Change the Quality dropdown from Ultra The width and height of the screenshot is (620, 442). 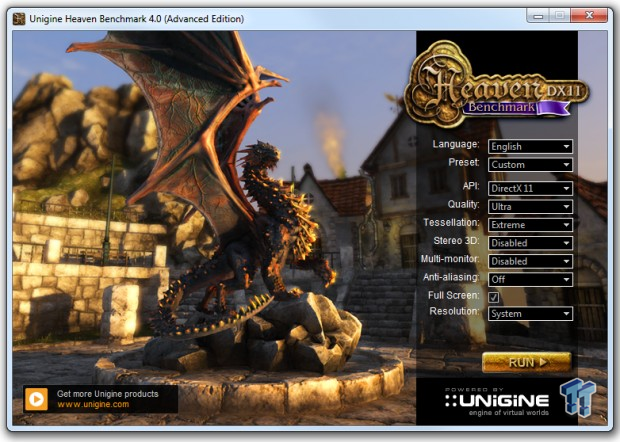click(x=530, y=206)
